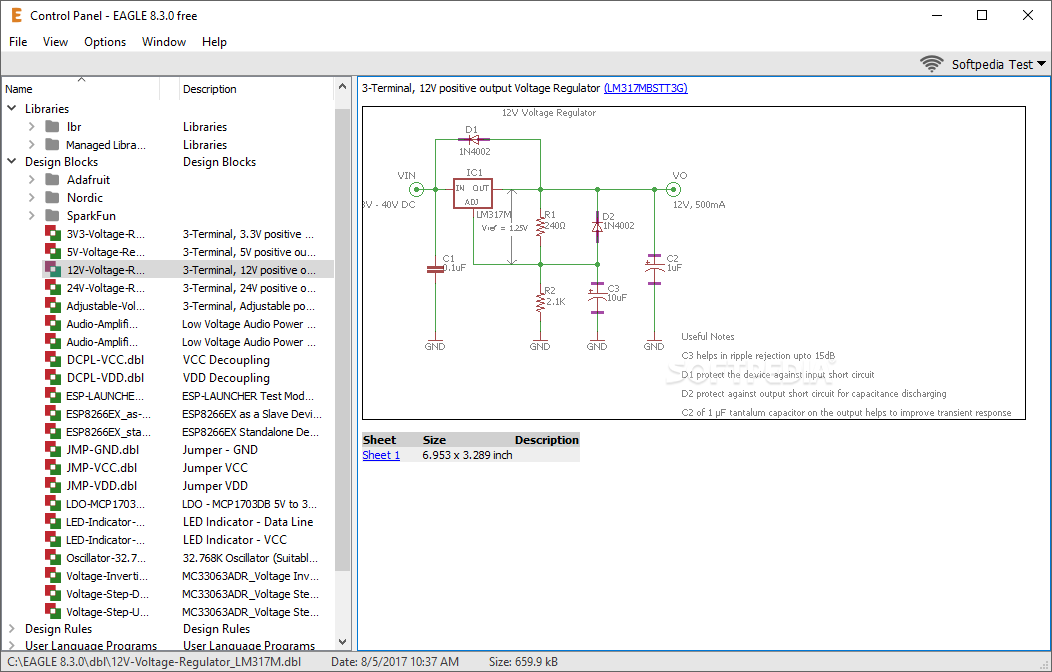Click the Voltage-Inverting block icon
The height and width of the screenshot is (672, 1052).
(x=53, y=575)
